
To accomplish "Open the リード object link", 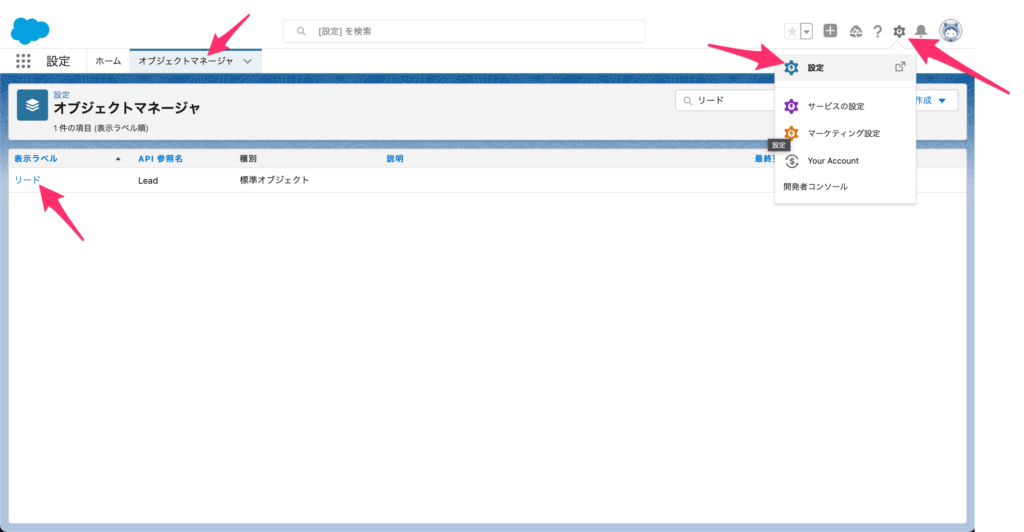I will coord(27,180).
